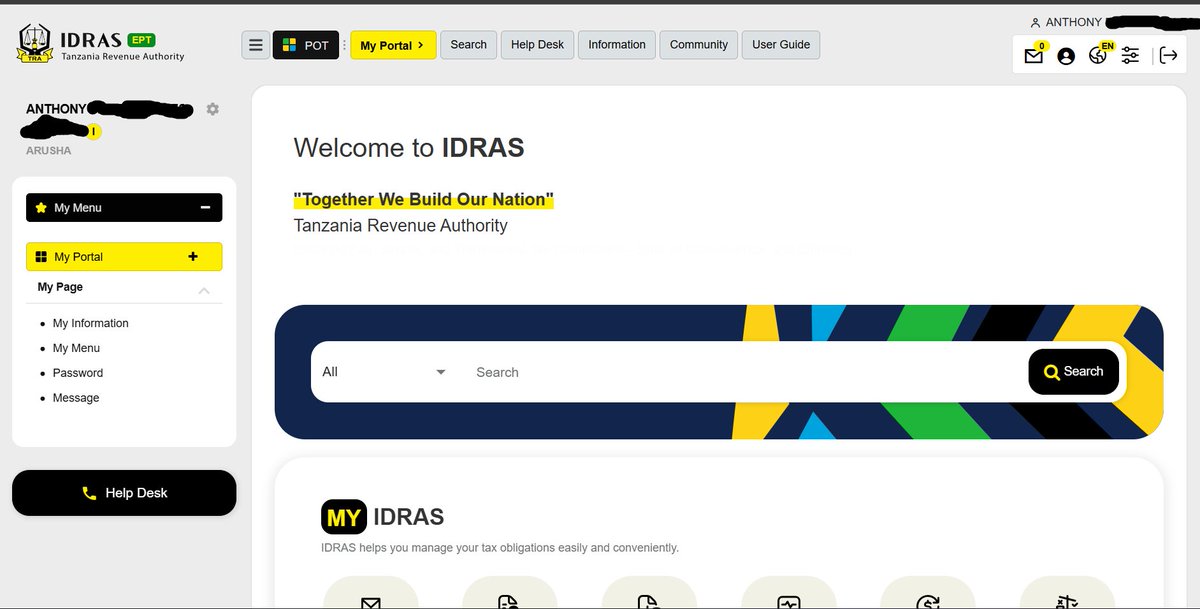Screen dimensions: 1200x609
Task: Click the black Search button with magnifier
Action: [x=1073, y=372]
